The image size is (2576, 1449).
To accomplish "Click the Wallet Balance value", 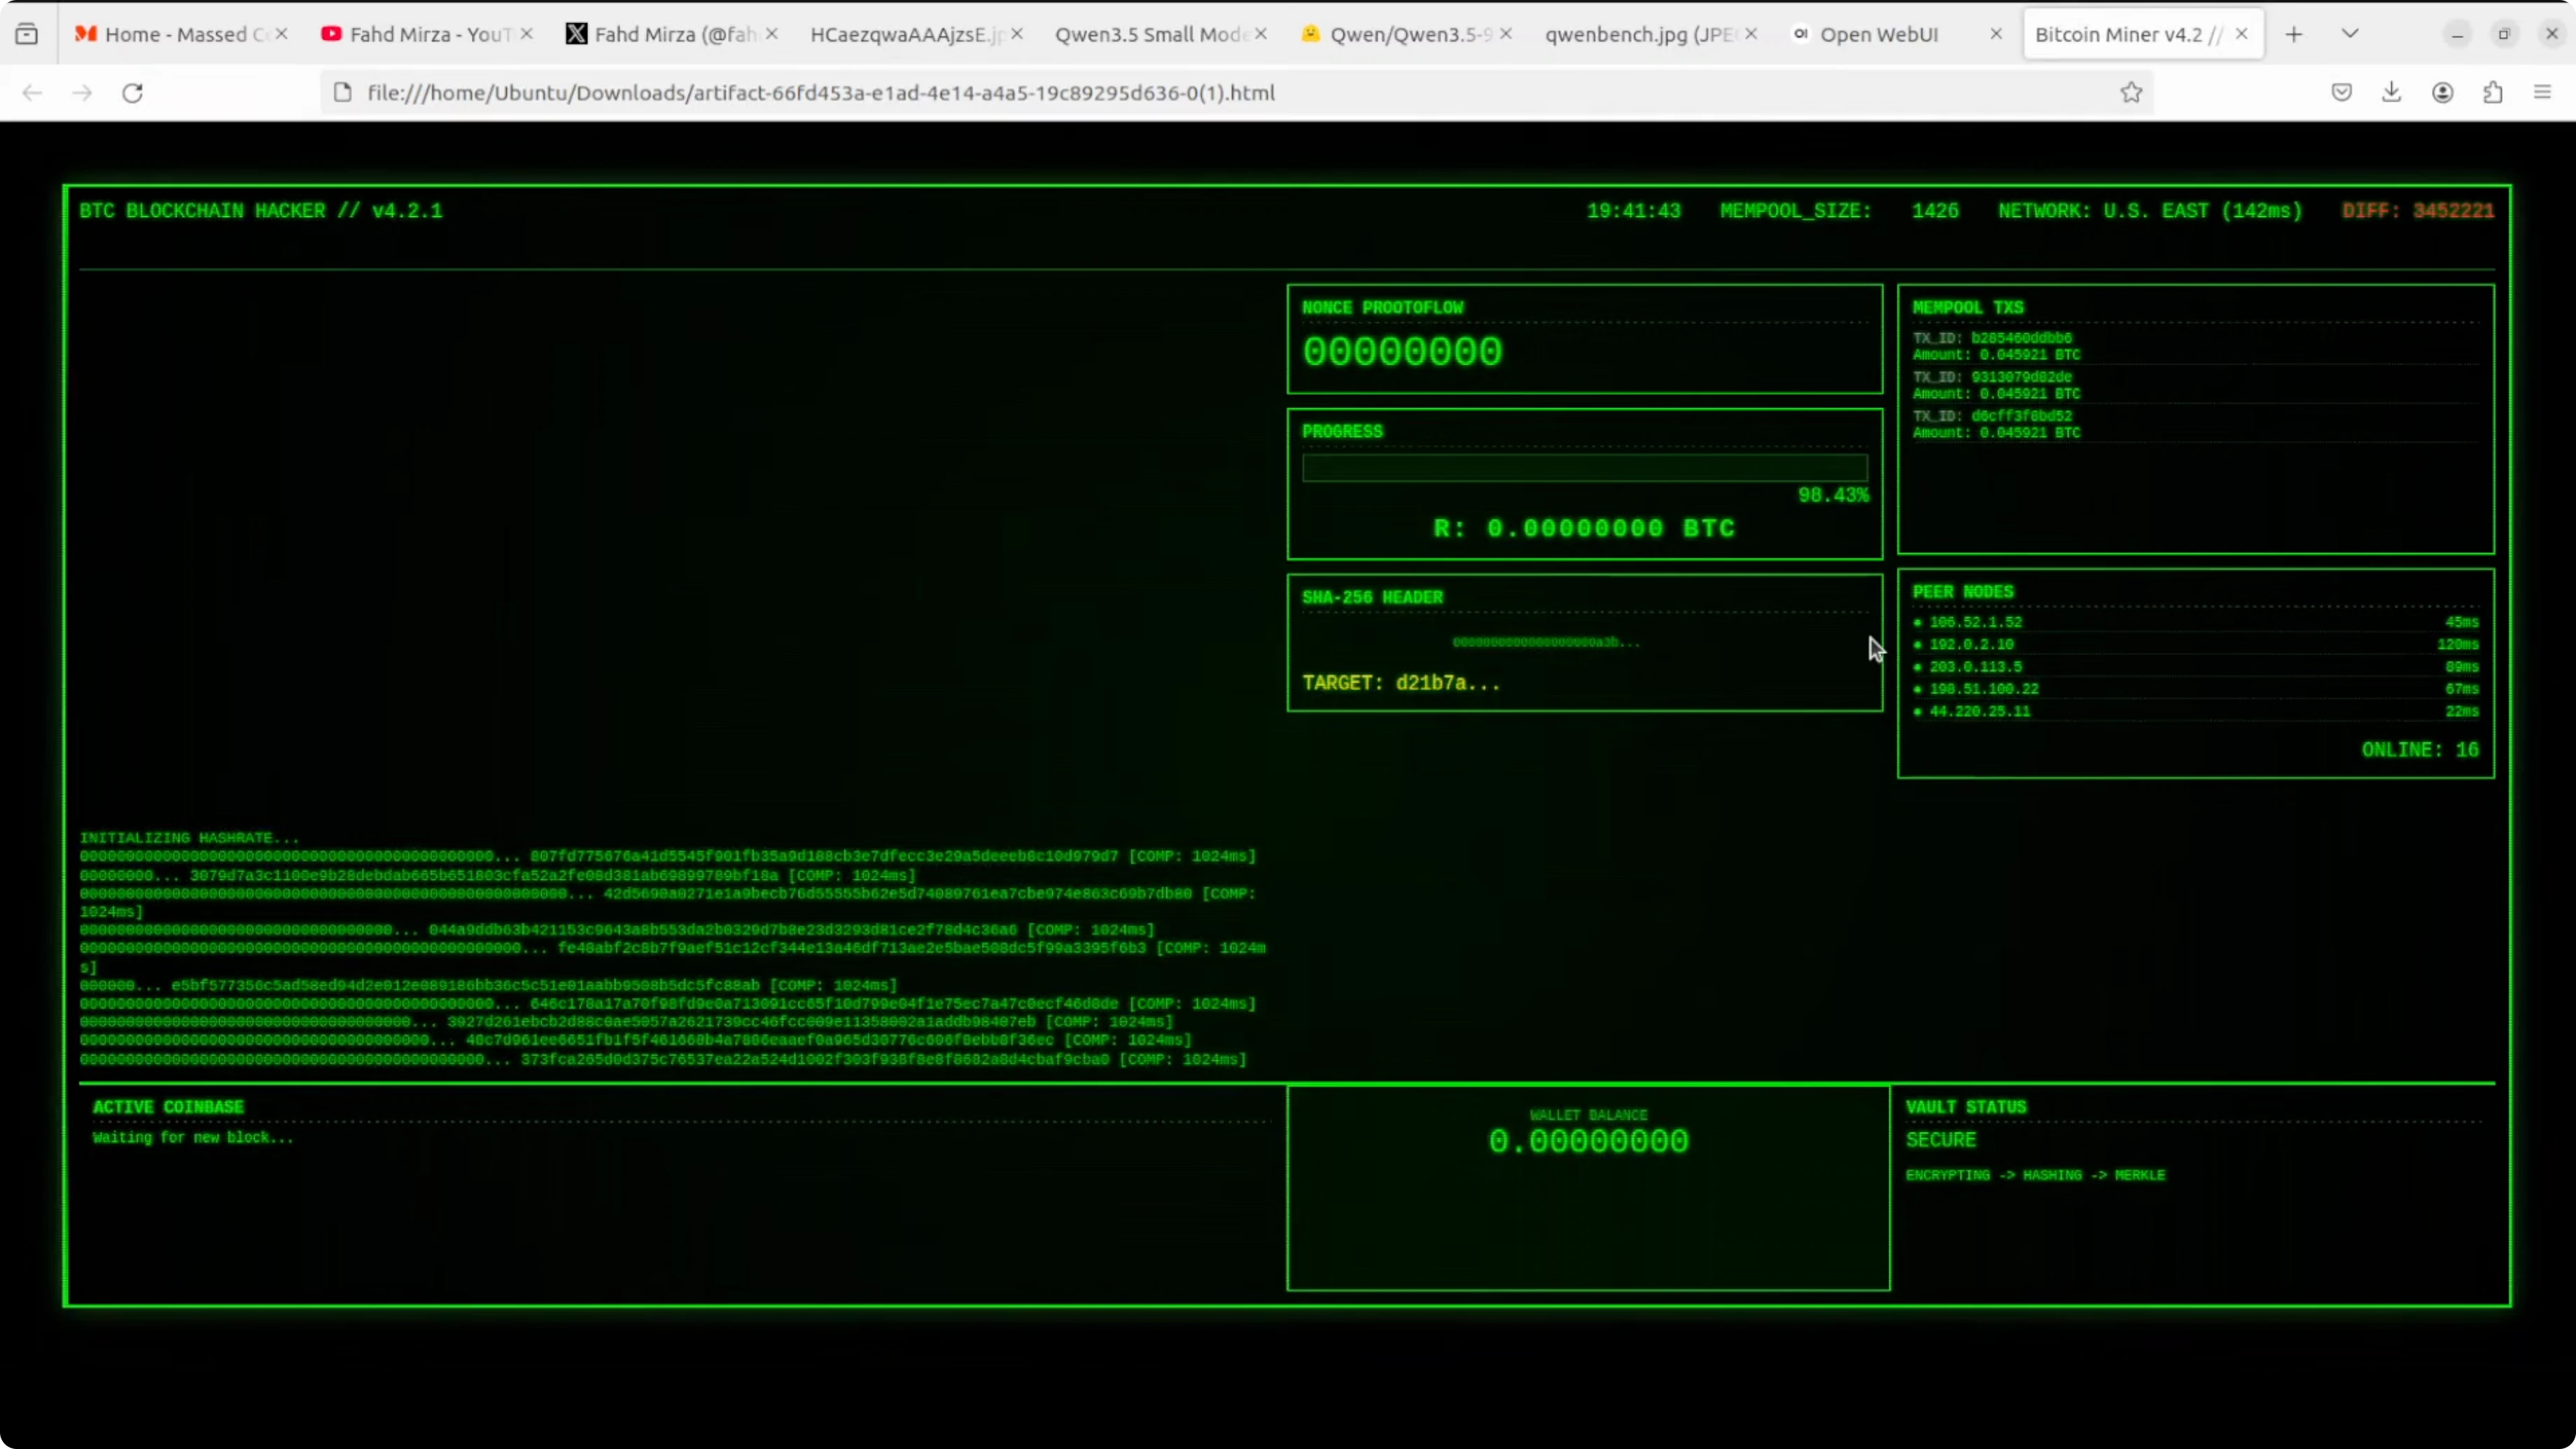I will [1588, 1142].
